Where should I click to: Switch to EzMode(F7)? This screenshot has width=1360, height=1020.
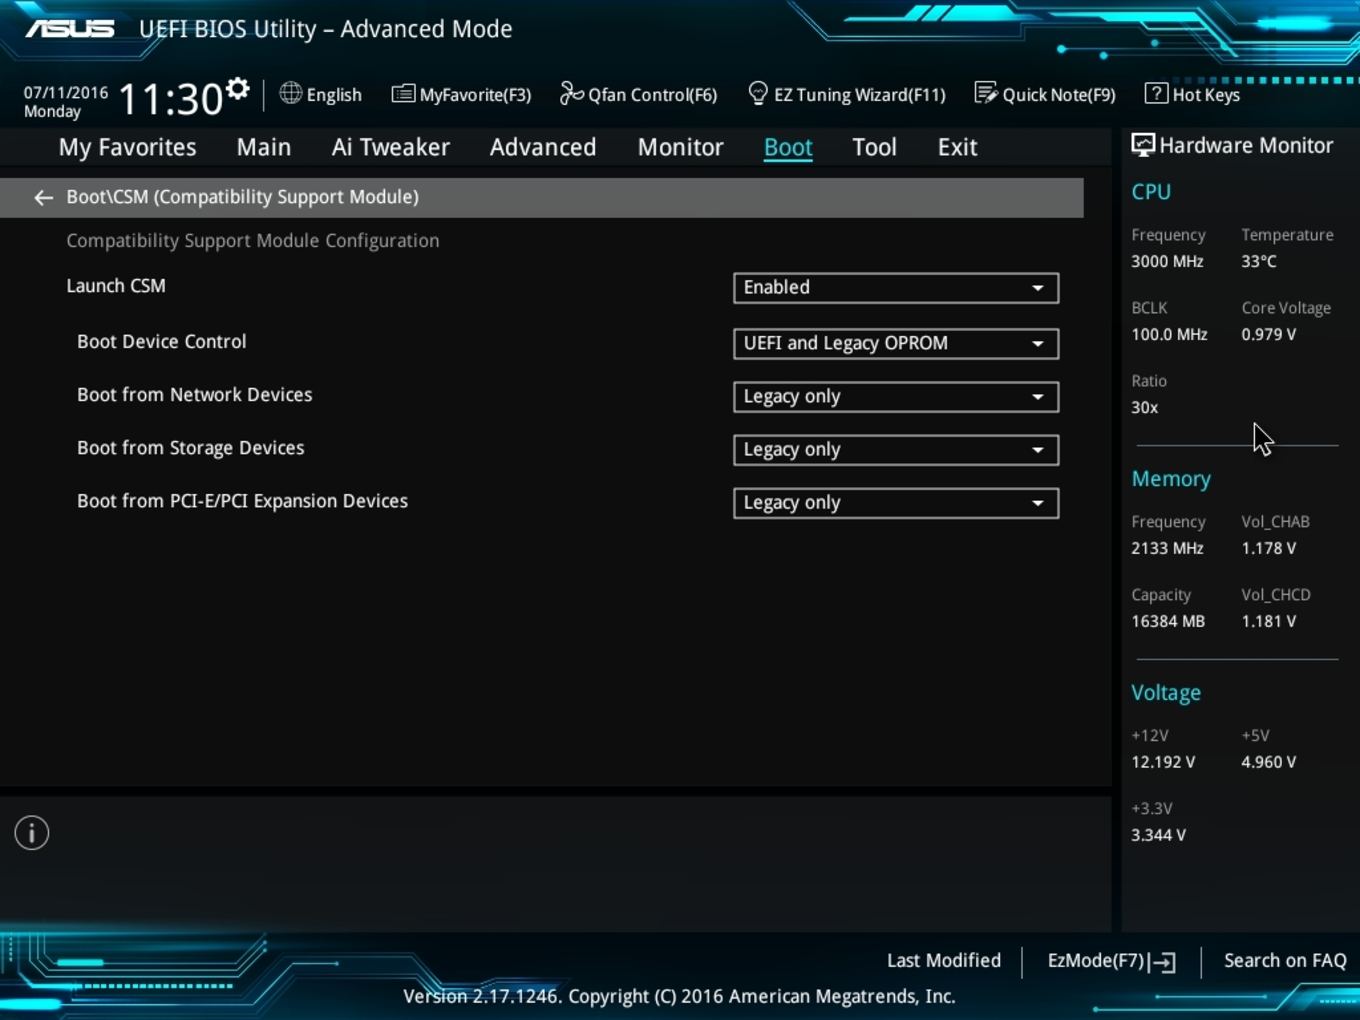point(1111,961)
